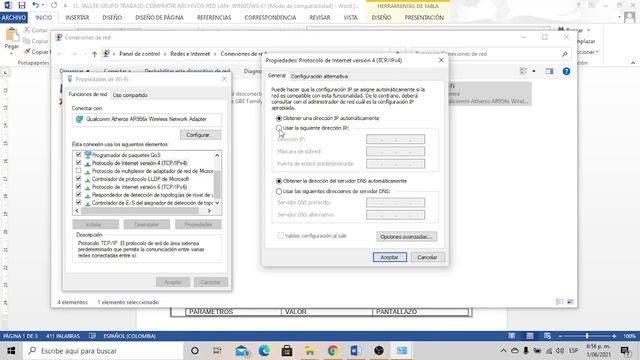Switch to details view icon at bottom right
This screenshot has width=640, height=360.
(x=560, y=302)
